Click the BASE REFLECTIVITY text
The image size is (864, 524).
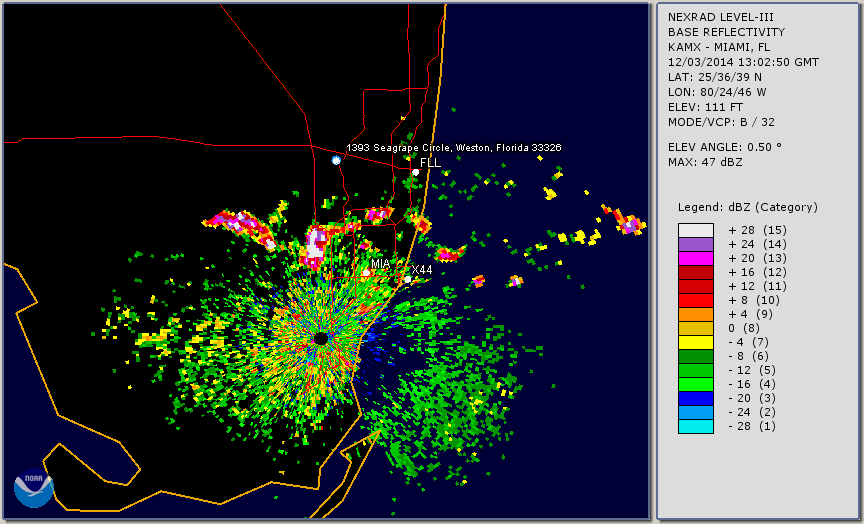(x=726, y=33)
